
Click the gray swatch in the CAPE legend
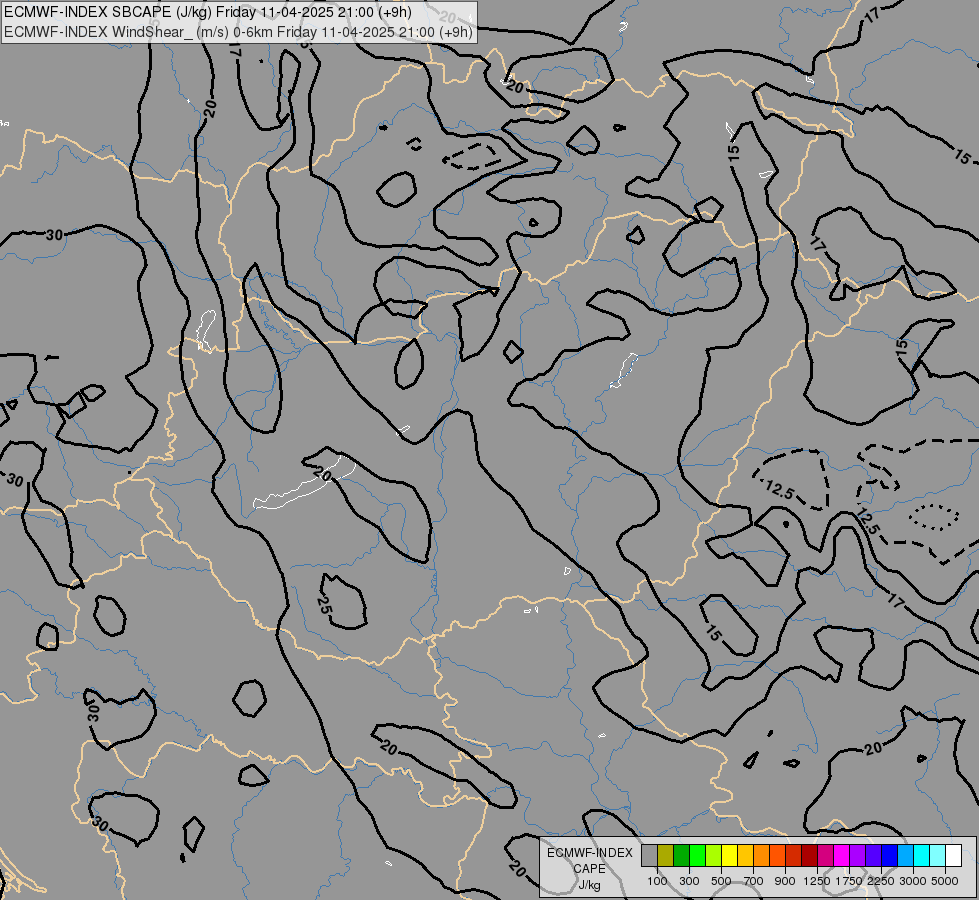point(649,856)
